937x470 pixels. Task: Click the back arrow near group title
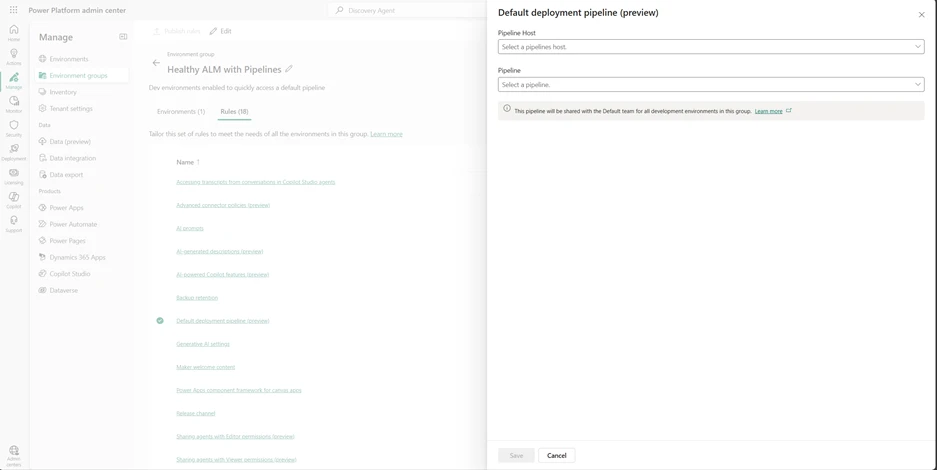pos(156,63)
